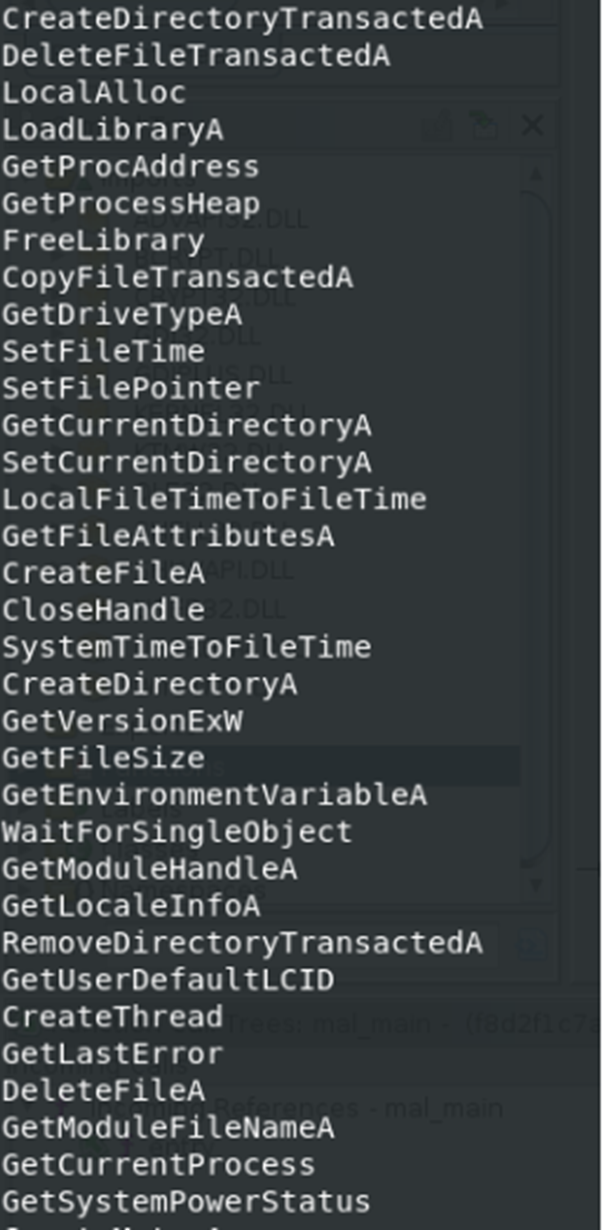Select the GetVersionExW entry
605x1230 pixels.
[x=122, y=722]
